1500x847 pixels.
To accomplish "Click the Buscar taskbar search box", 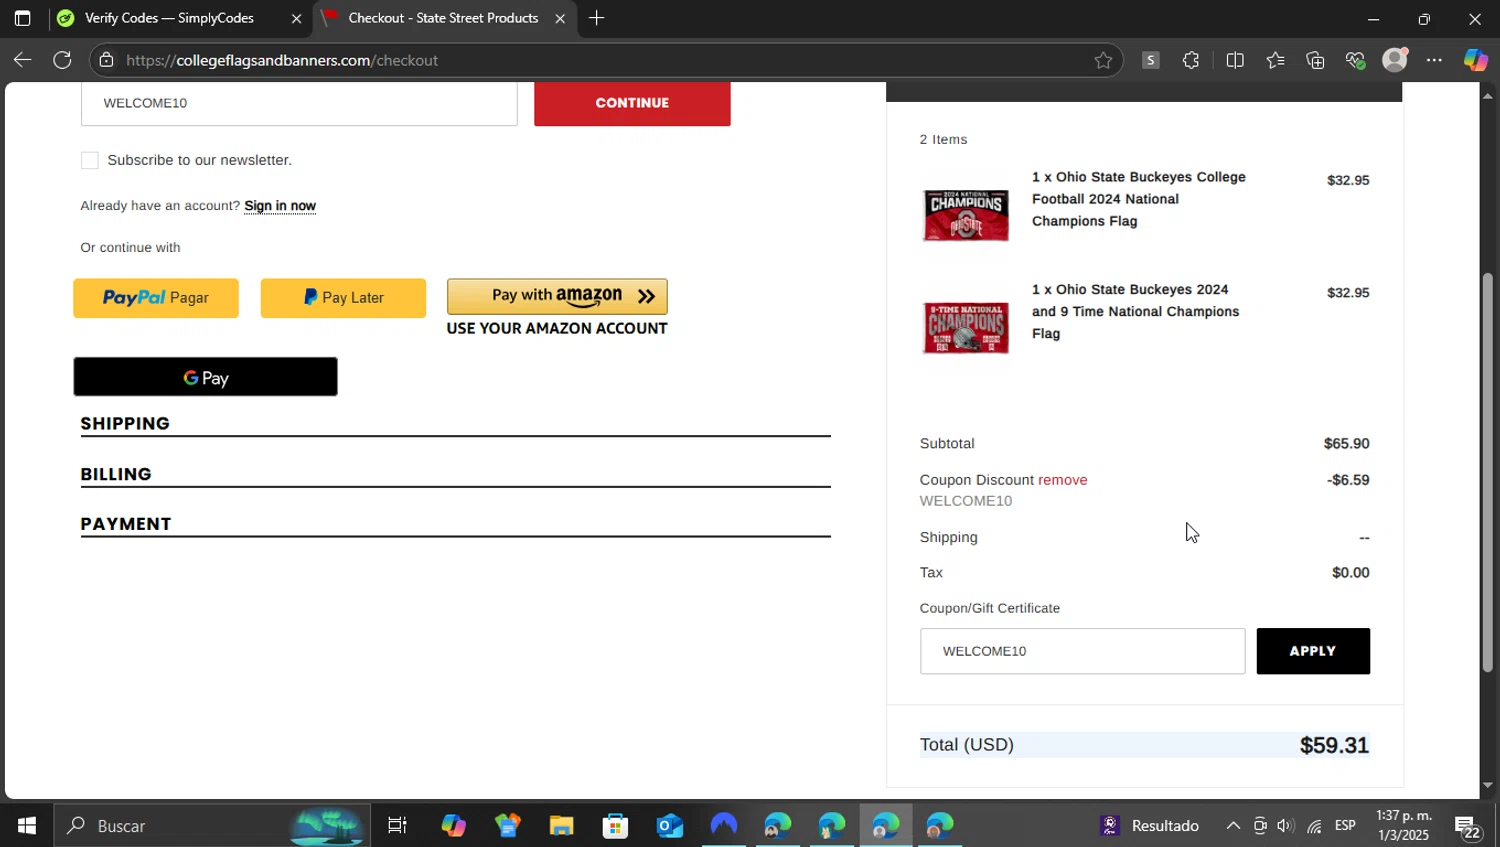I will pyautogui.click(x=212, y=826).
